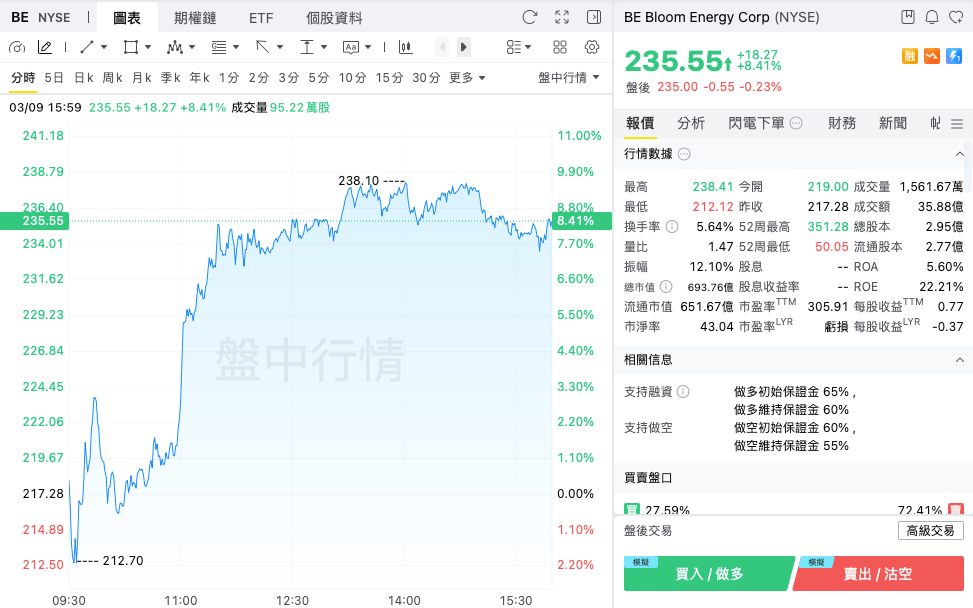This screenshot has width=973, height=608.
Task: Click the play forward arrow button
Action: [x=464, y=47]
